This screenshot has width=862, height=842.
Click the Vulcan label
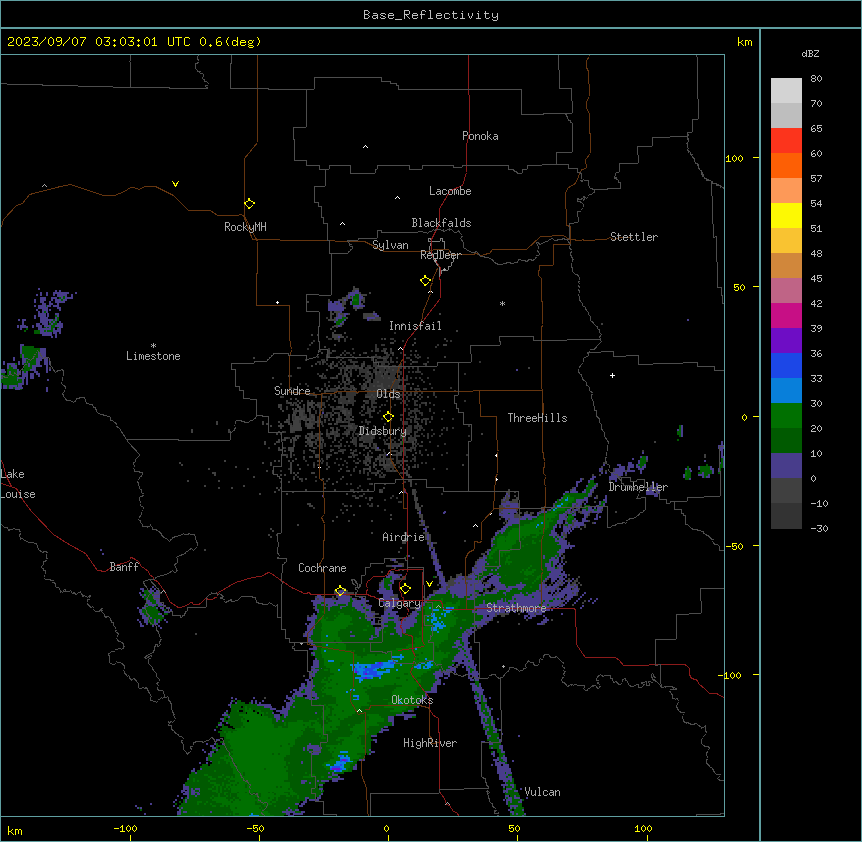pyautogui.click(x=542, y=792)
